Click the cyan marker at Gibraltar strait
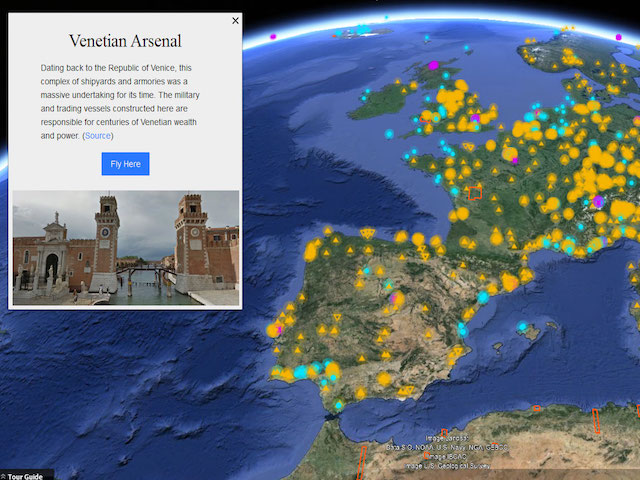The height and width of the screenshot is (480, 640). tap(338, 405)
